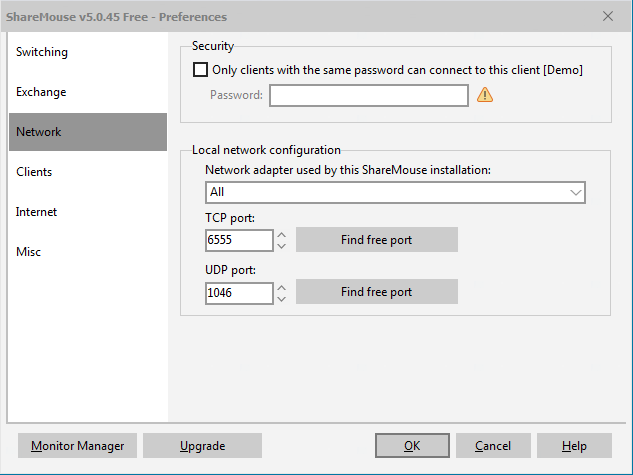Open the Monitor Manager

coord(78,446)
